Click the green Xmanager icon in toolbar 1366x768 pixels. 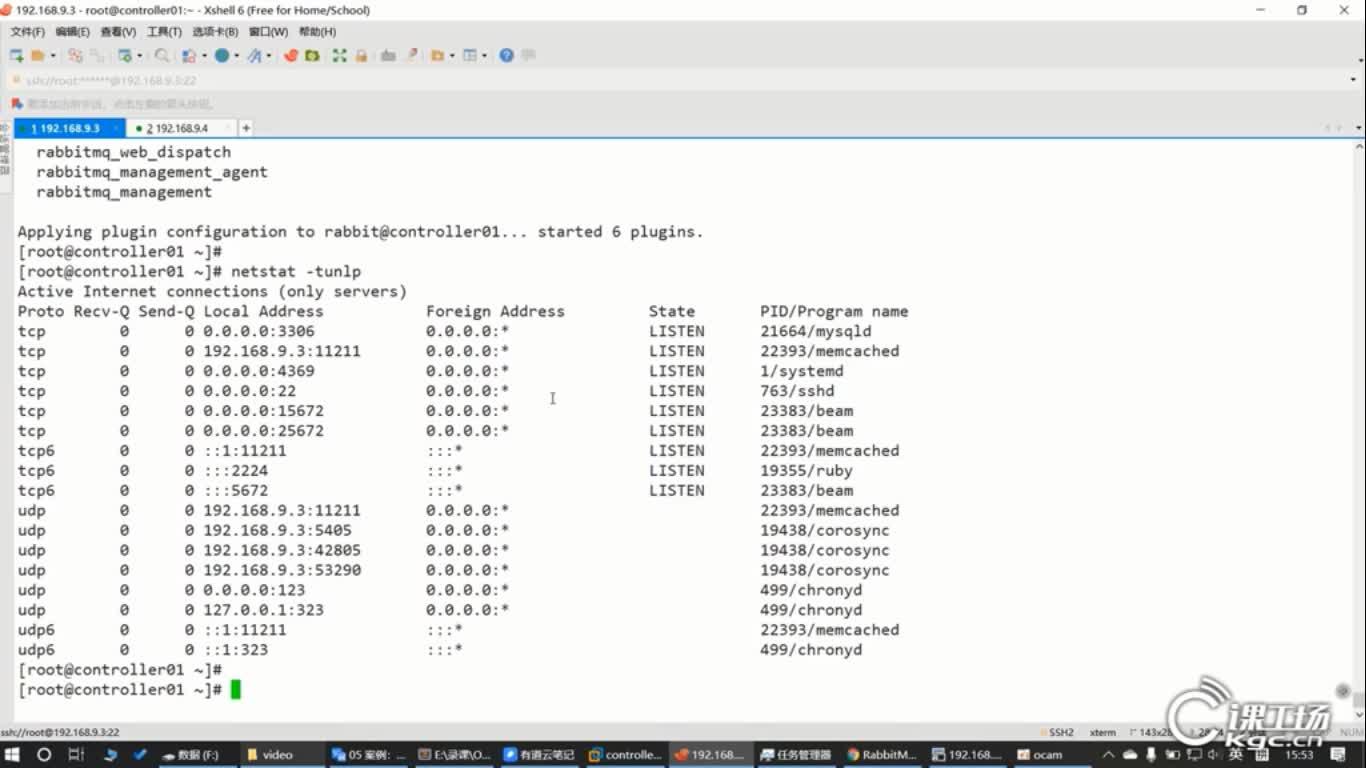pos(312,56)
